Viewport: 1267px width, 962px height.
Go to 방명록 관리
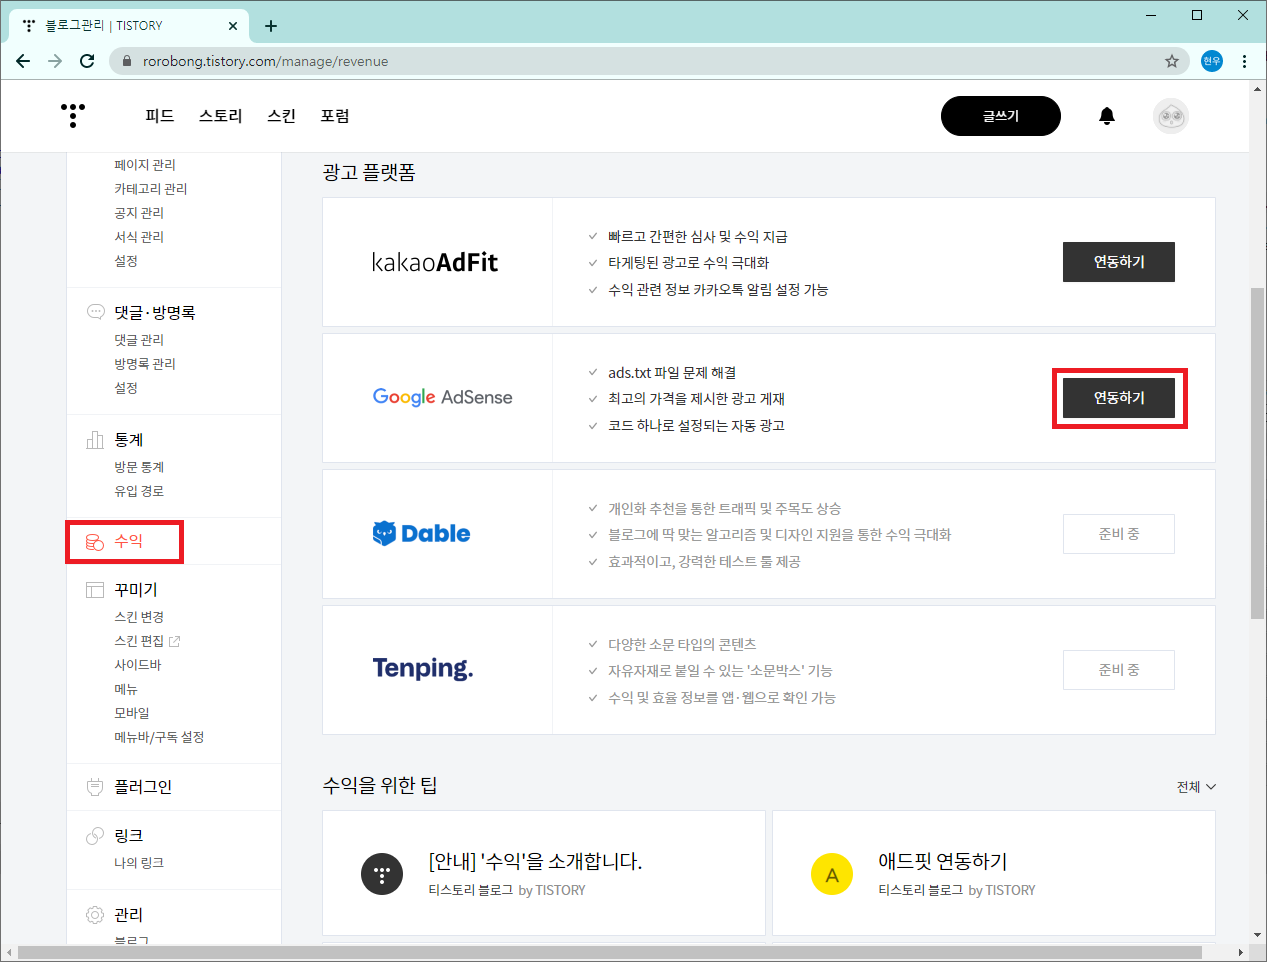[x=145, y=364]
